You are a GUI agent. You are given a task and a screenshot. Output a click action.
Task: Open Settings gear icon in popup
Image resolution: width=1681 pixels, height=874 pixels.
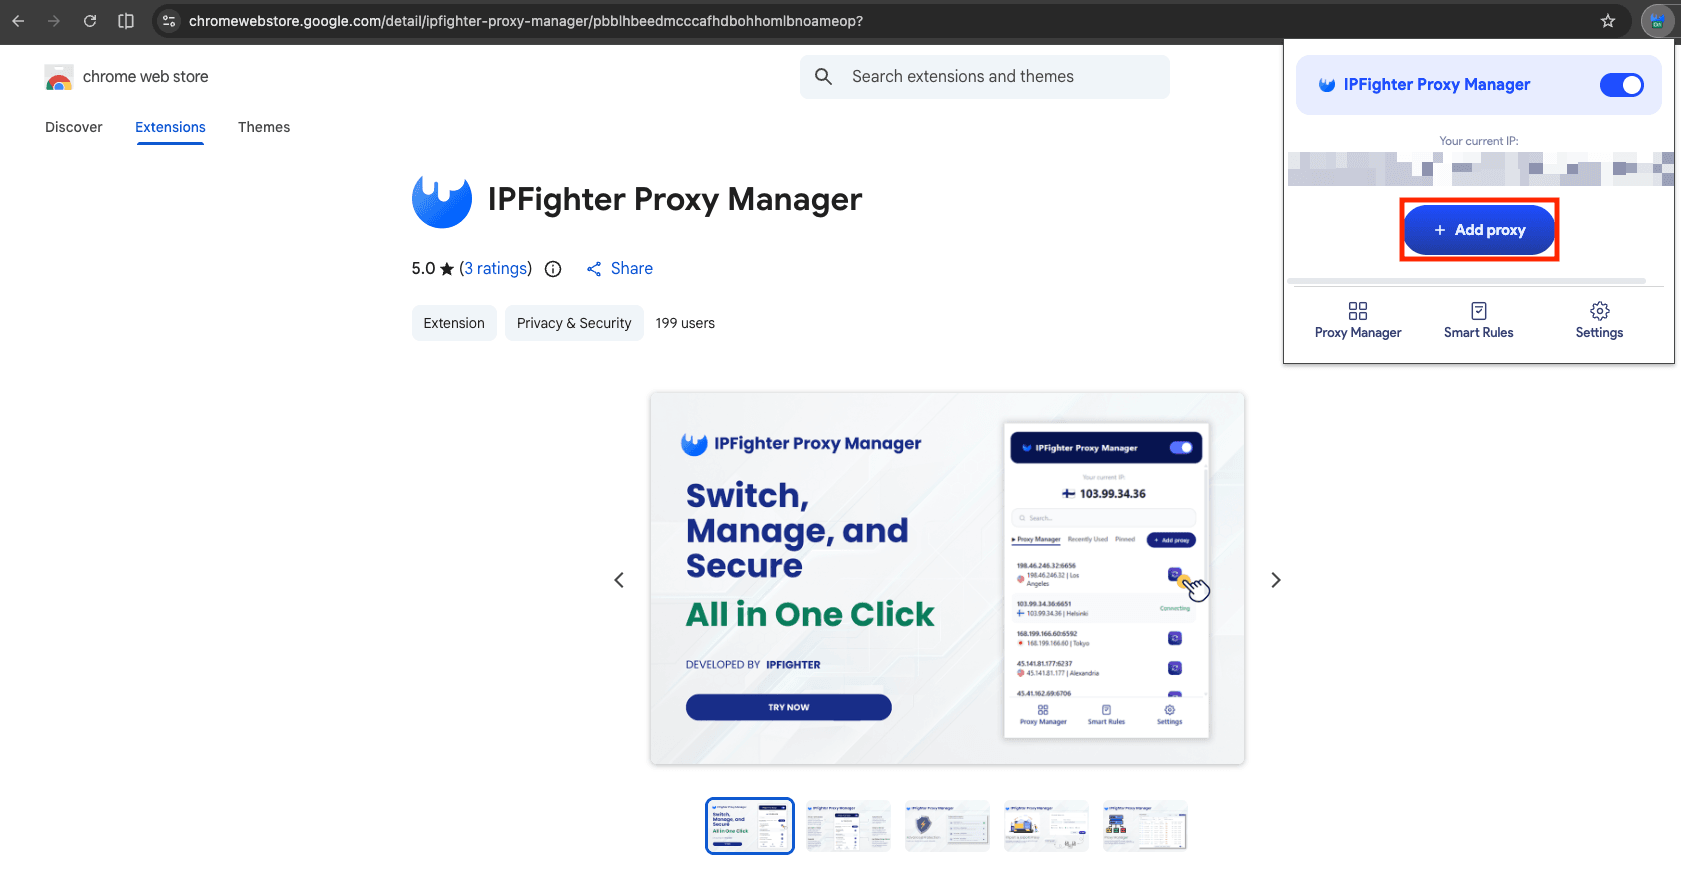(x=1600, y=311)
